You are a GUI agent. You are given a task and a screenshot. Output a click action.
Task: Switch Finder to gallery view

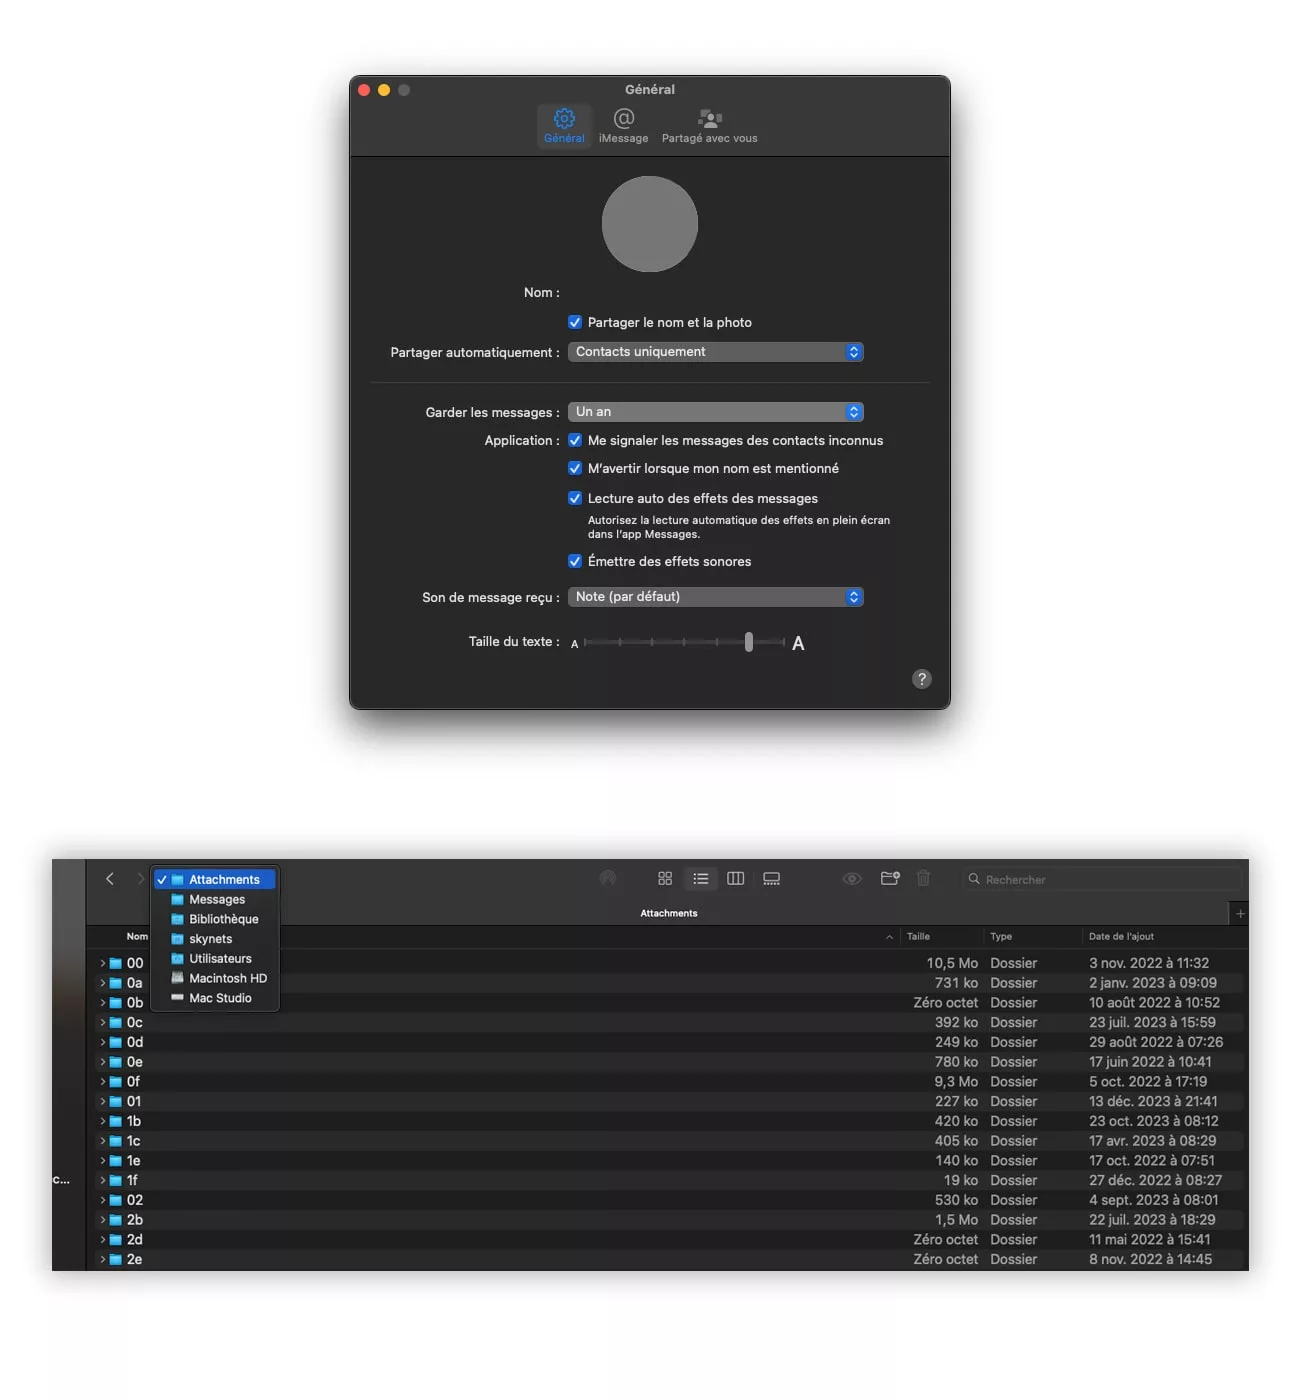[772, 879]
